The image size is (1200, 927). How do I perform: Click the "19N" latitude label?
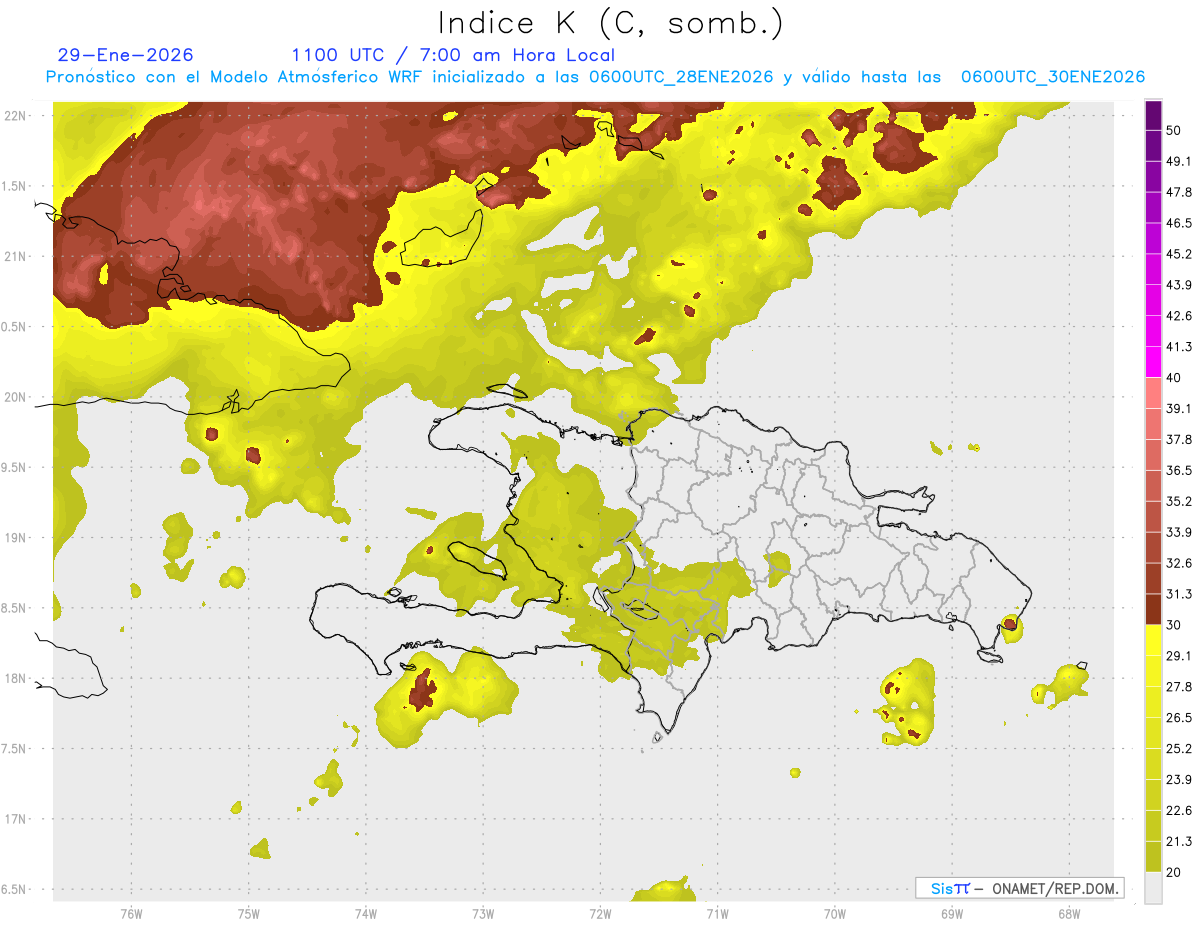pos(16,538)
